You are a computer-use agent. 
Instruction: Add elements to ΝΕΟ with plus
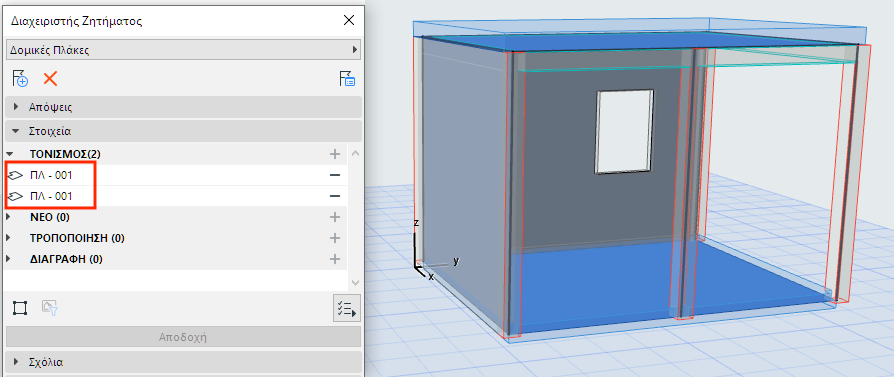[x=335, y=217]
